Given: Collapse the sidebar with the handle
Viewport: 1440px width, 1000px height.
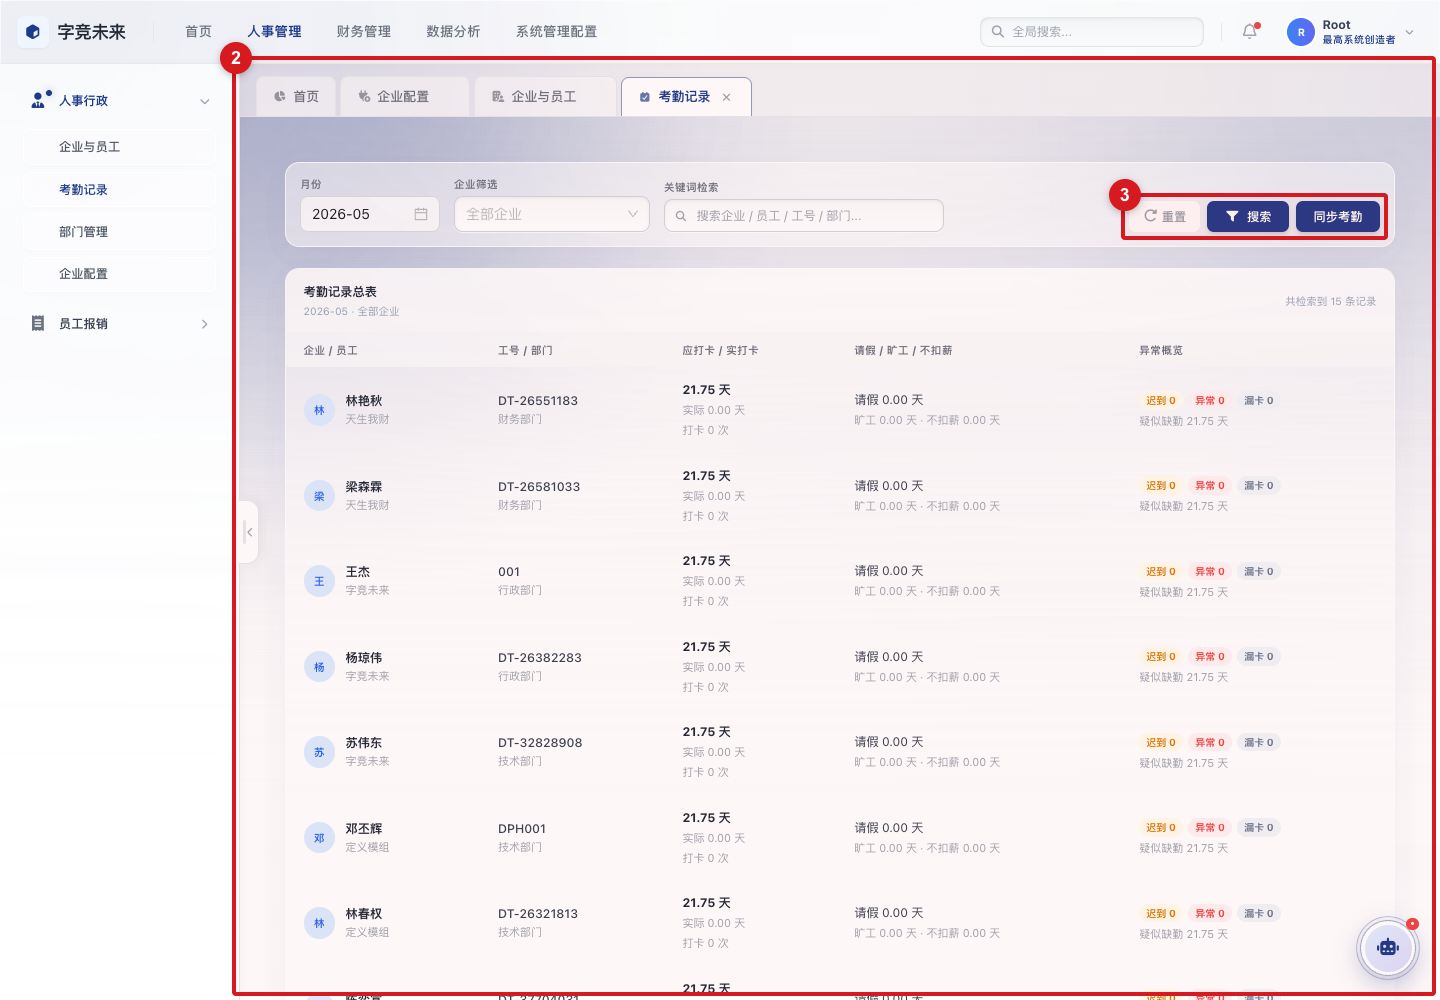Looking at the screenshot, I should [x=249, y=532].
